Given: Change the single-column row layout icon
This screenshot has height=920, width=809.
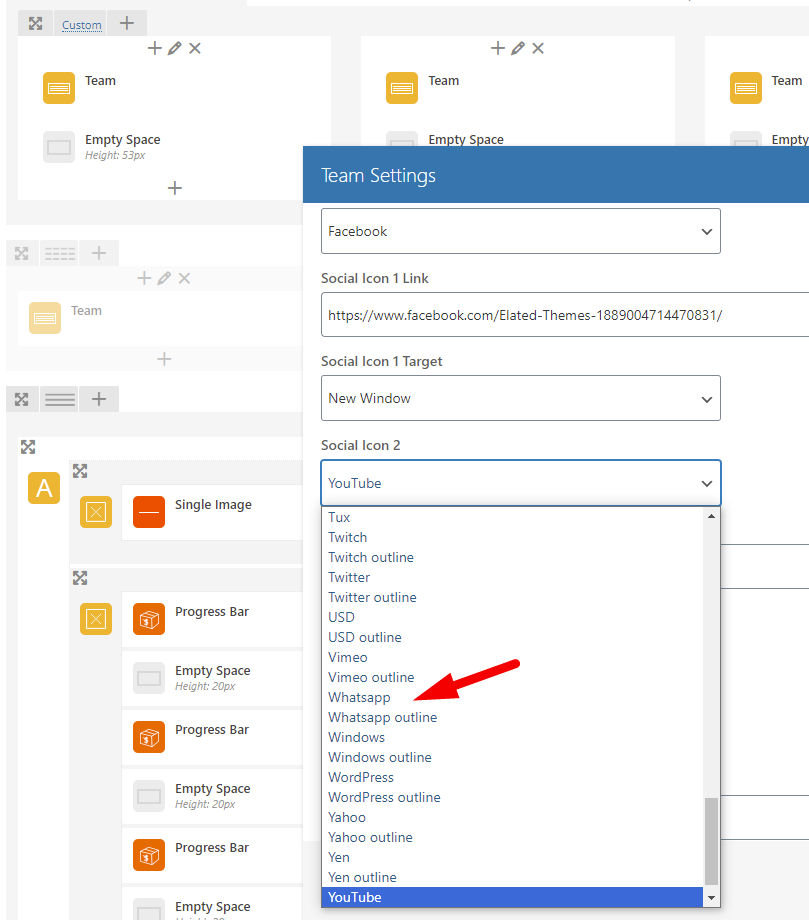Looking at the screenshot, I should (x=60, y=400).
